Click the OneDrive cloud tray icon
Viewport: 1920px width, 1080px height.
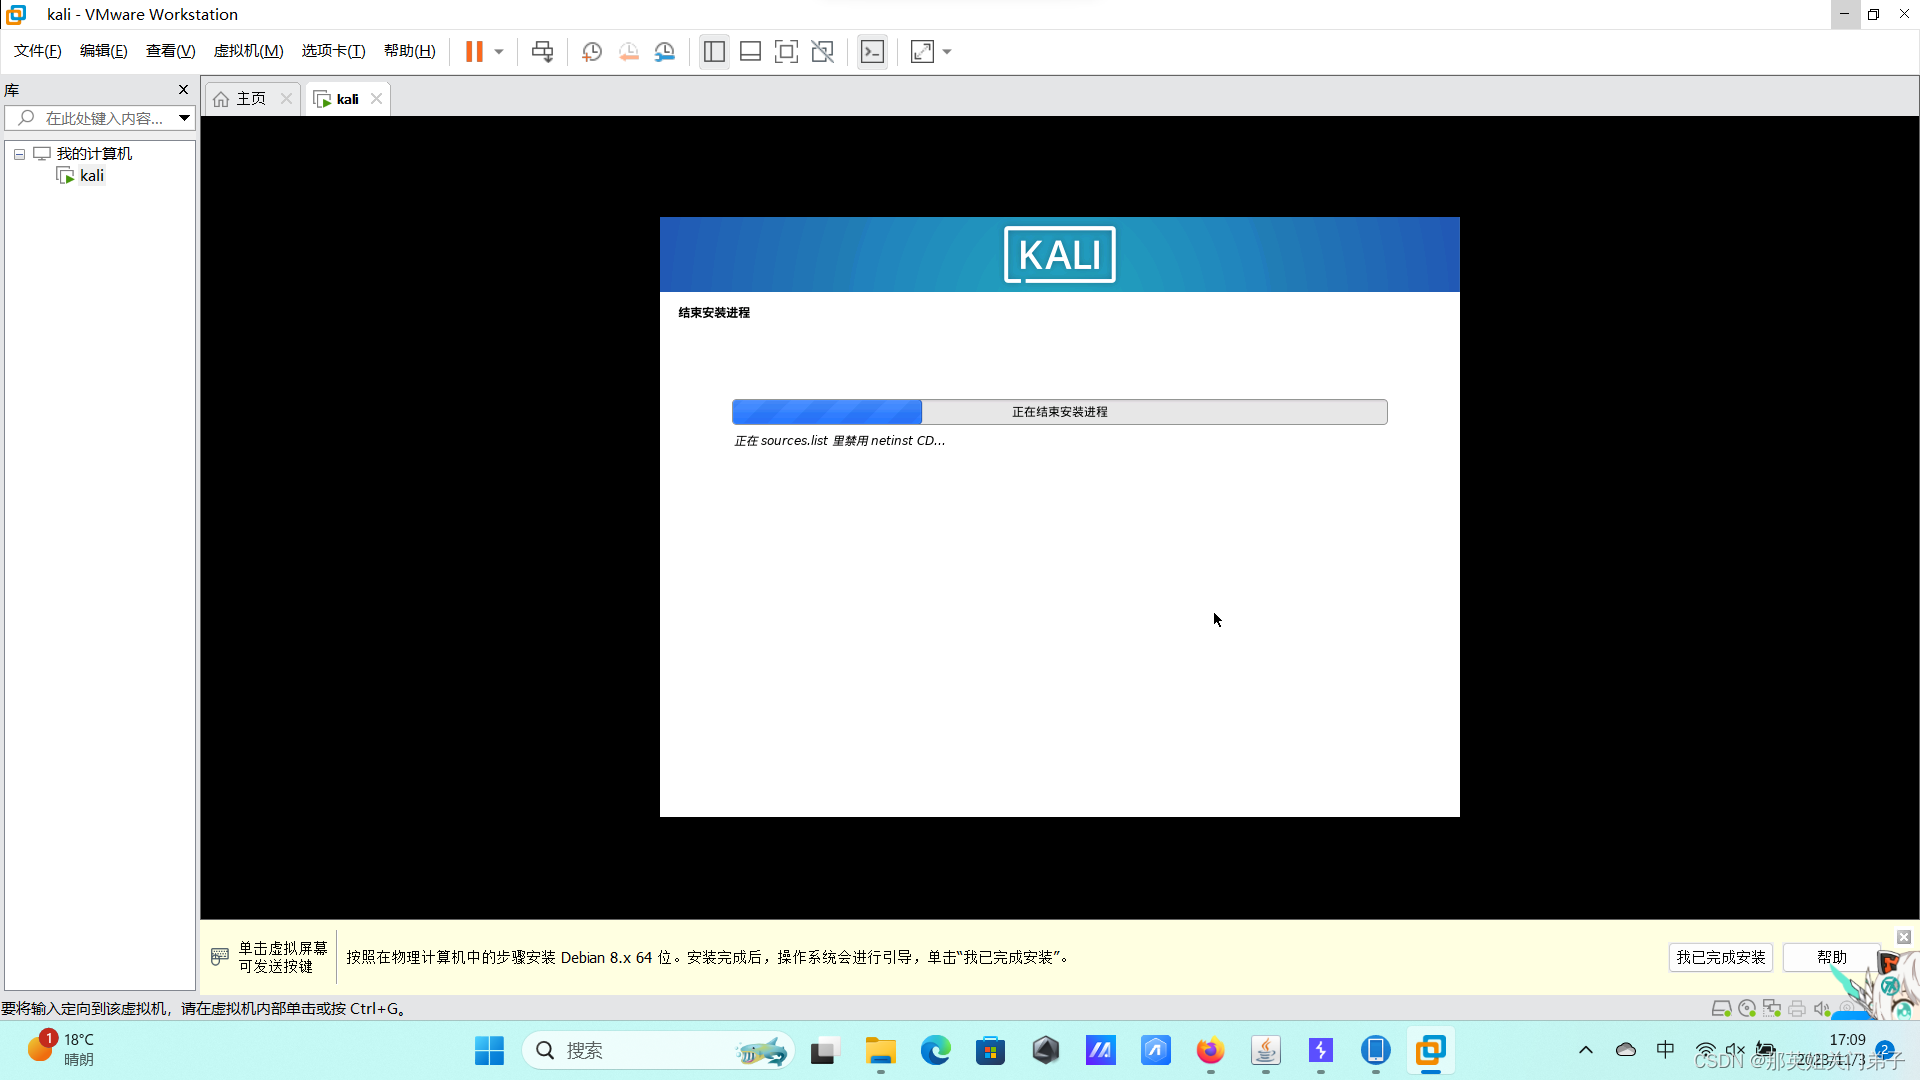1626,1050
